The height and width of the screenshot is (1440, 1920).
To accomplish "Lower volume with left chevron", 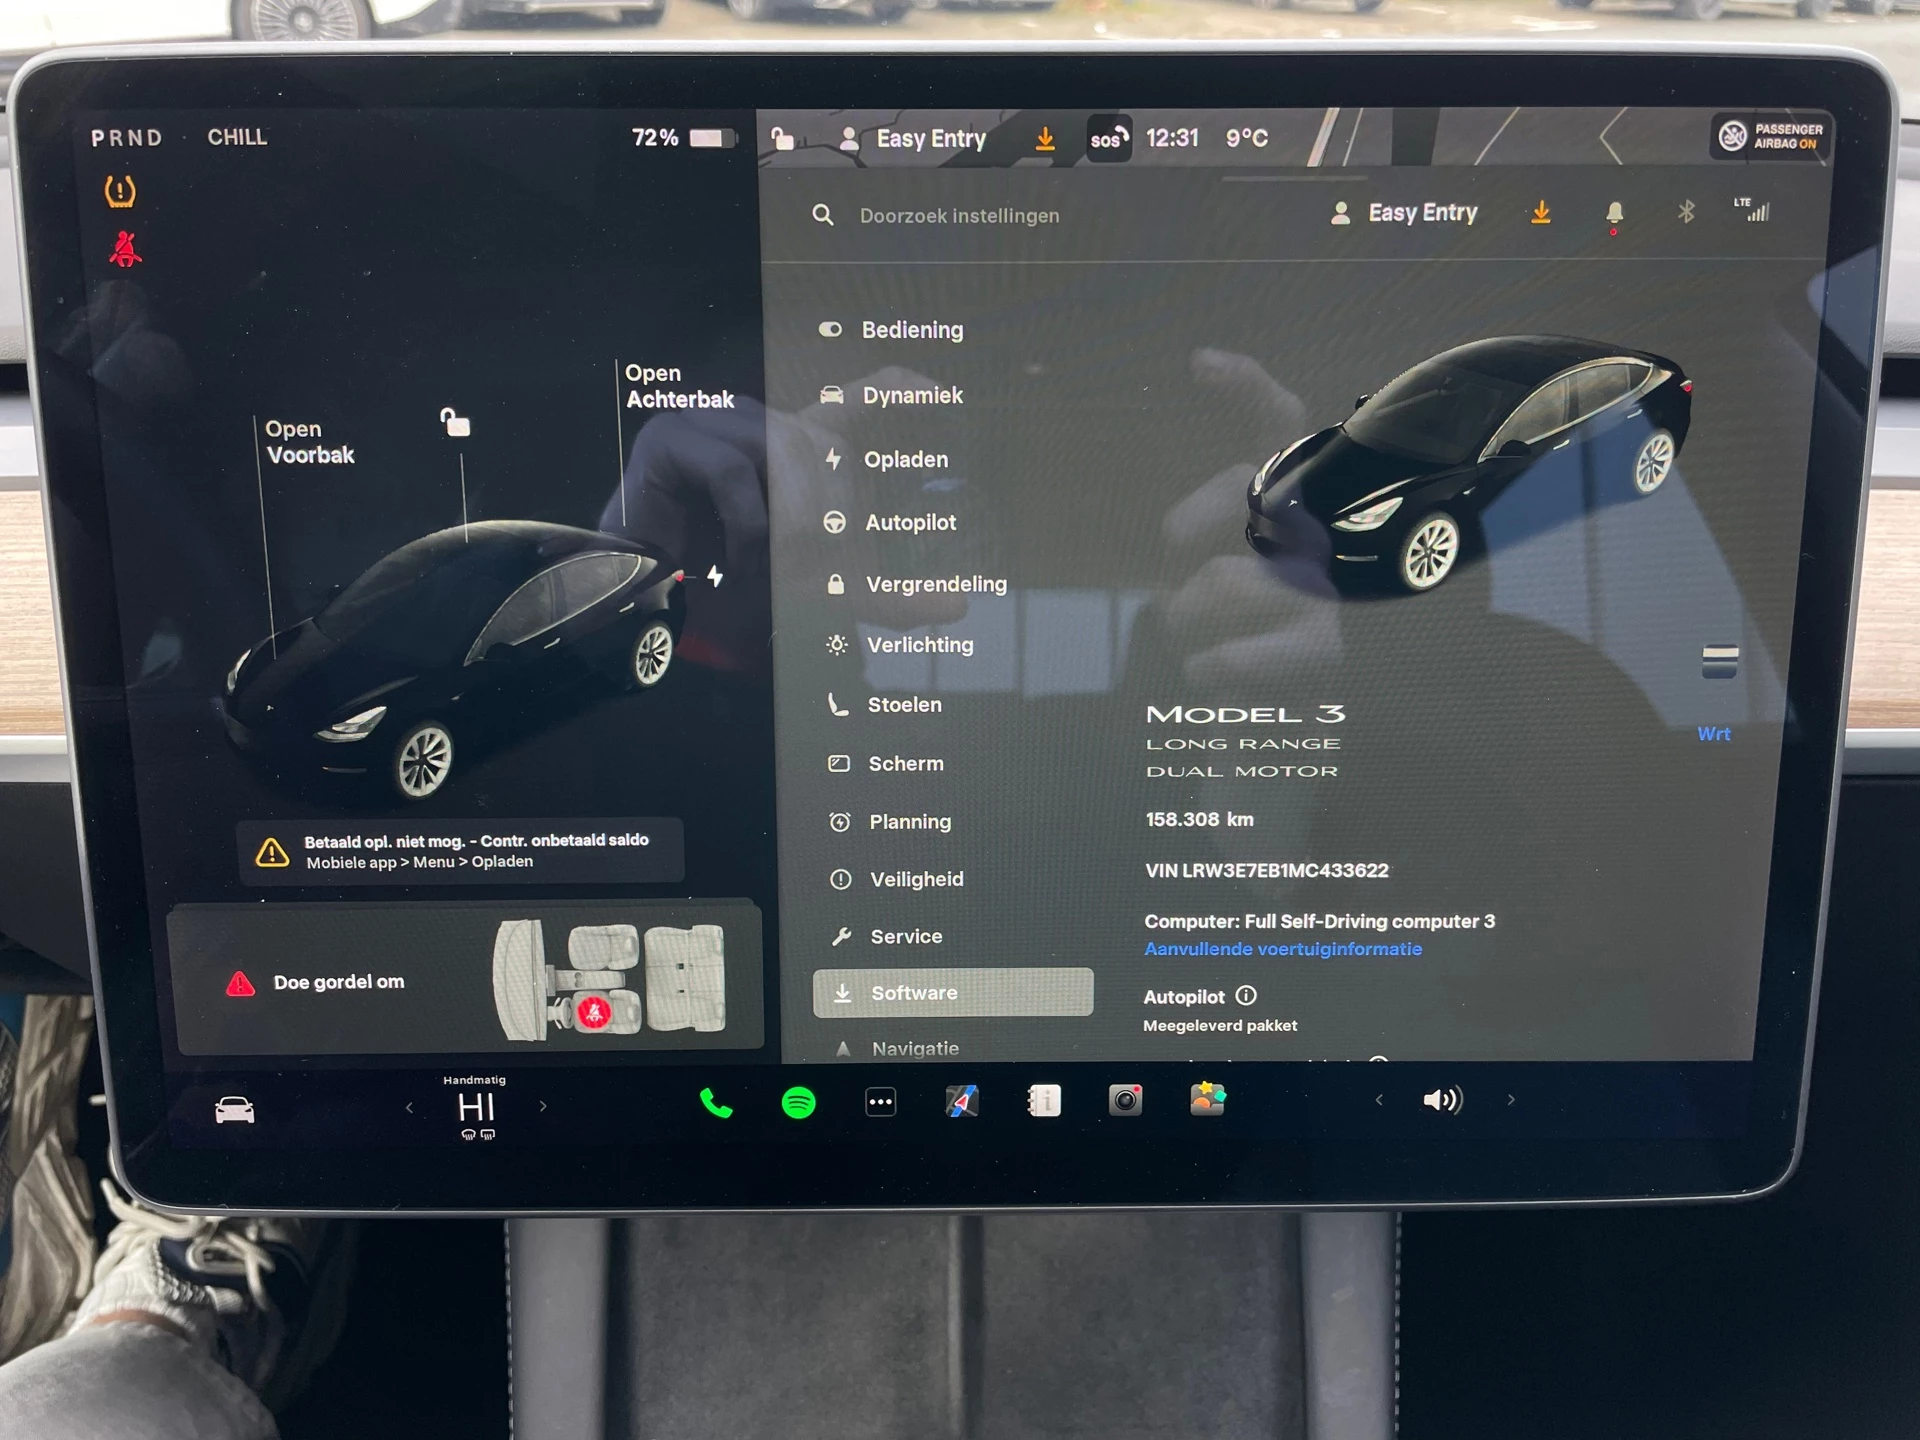I will 1379,1100.
